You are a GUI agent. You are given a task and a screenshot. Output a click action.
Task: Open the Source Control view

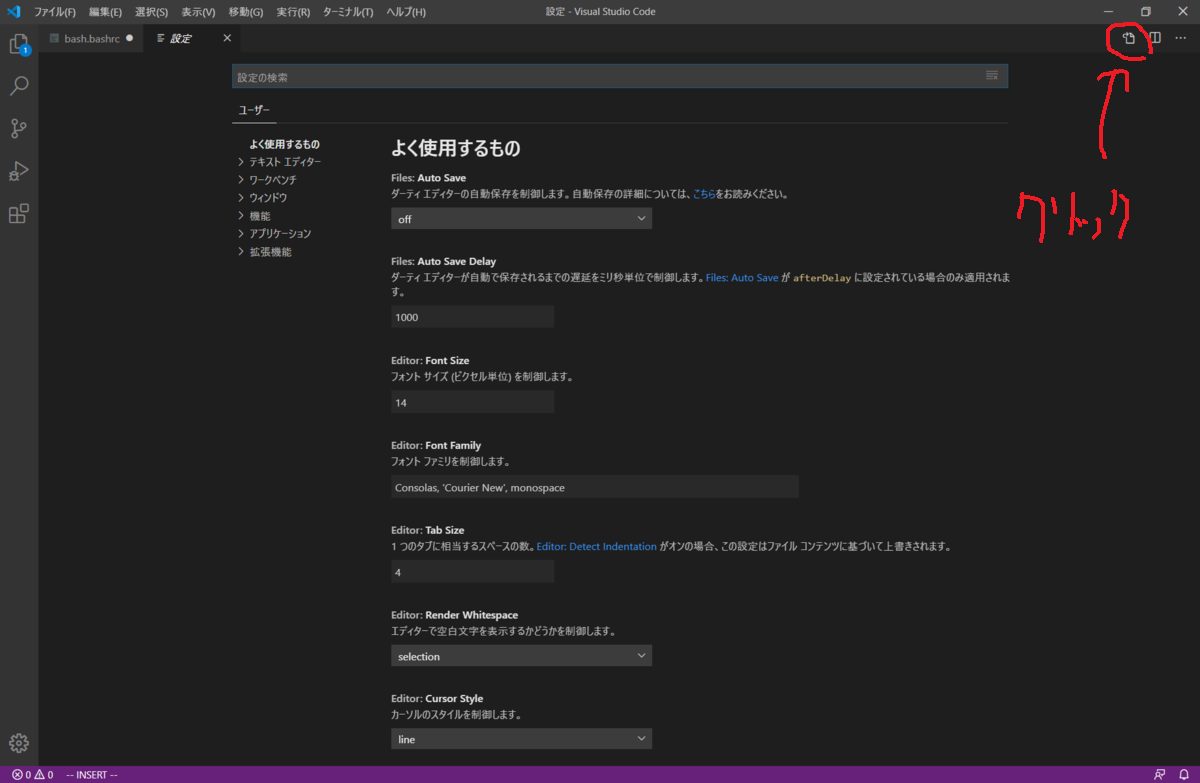pyautogui.click(x=19, y=129)
